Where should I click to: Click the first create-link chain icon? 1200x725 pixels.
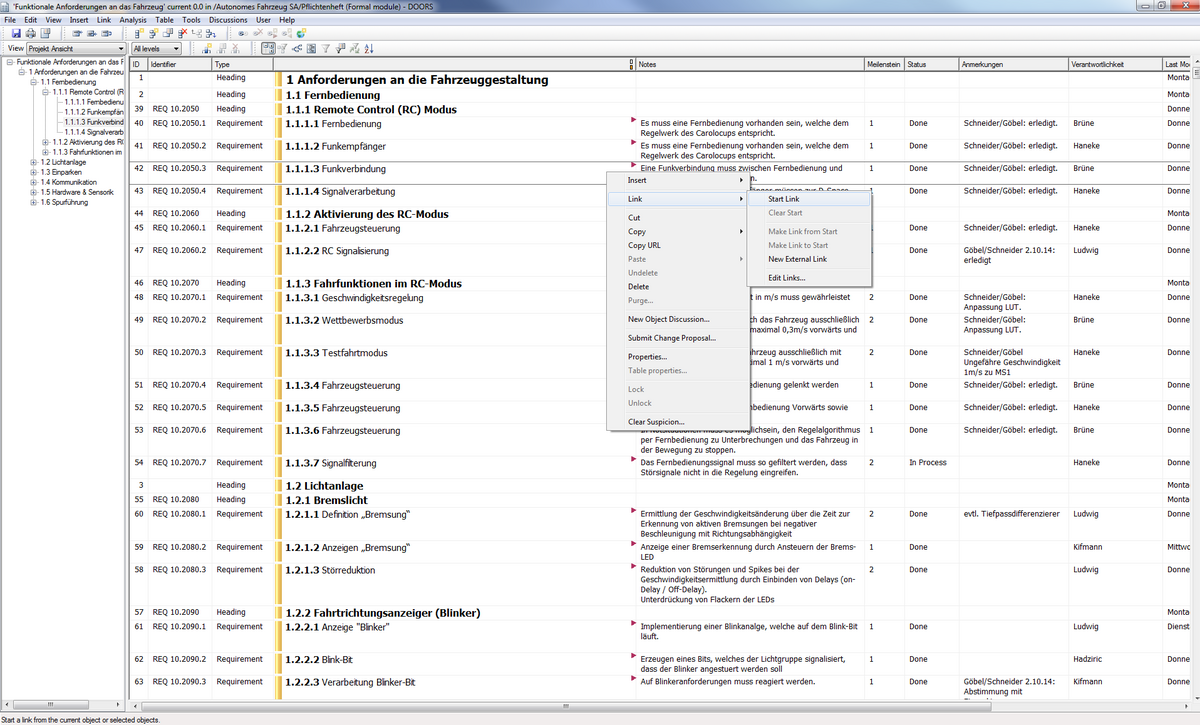tap(243, 33)
